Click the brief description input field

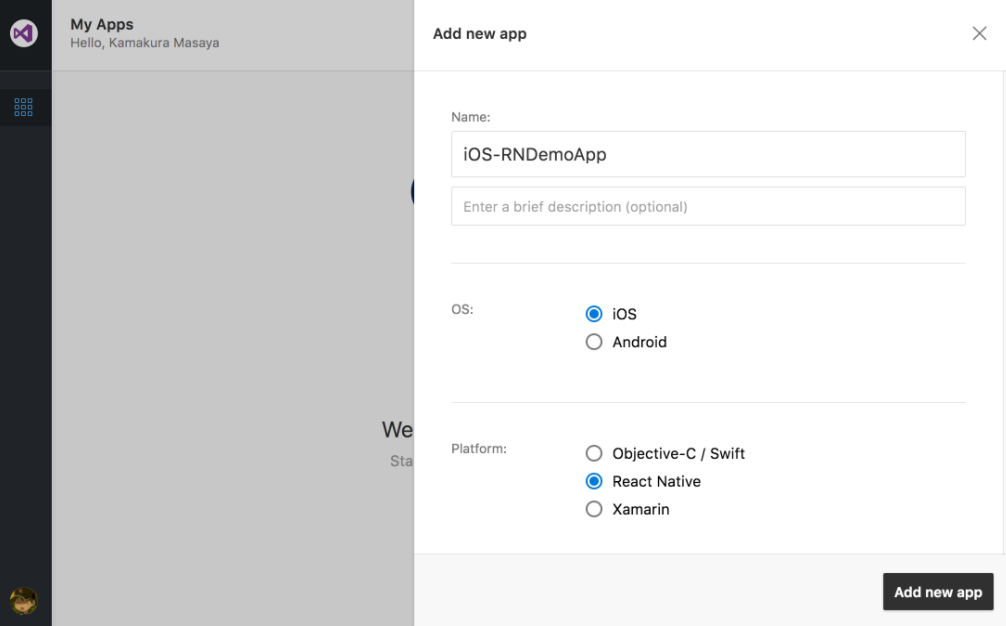point(708,207)
